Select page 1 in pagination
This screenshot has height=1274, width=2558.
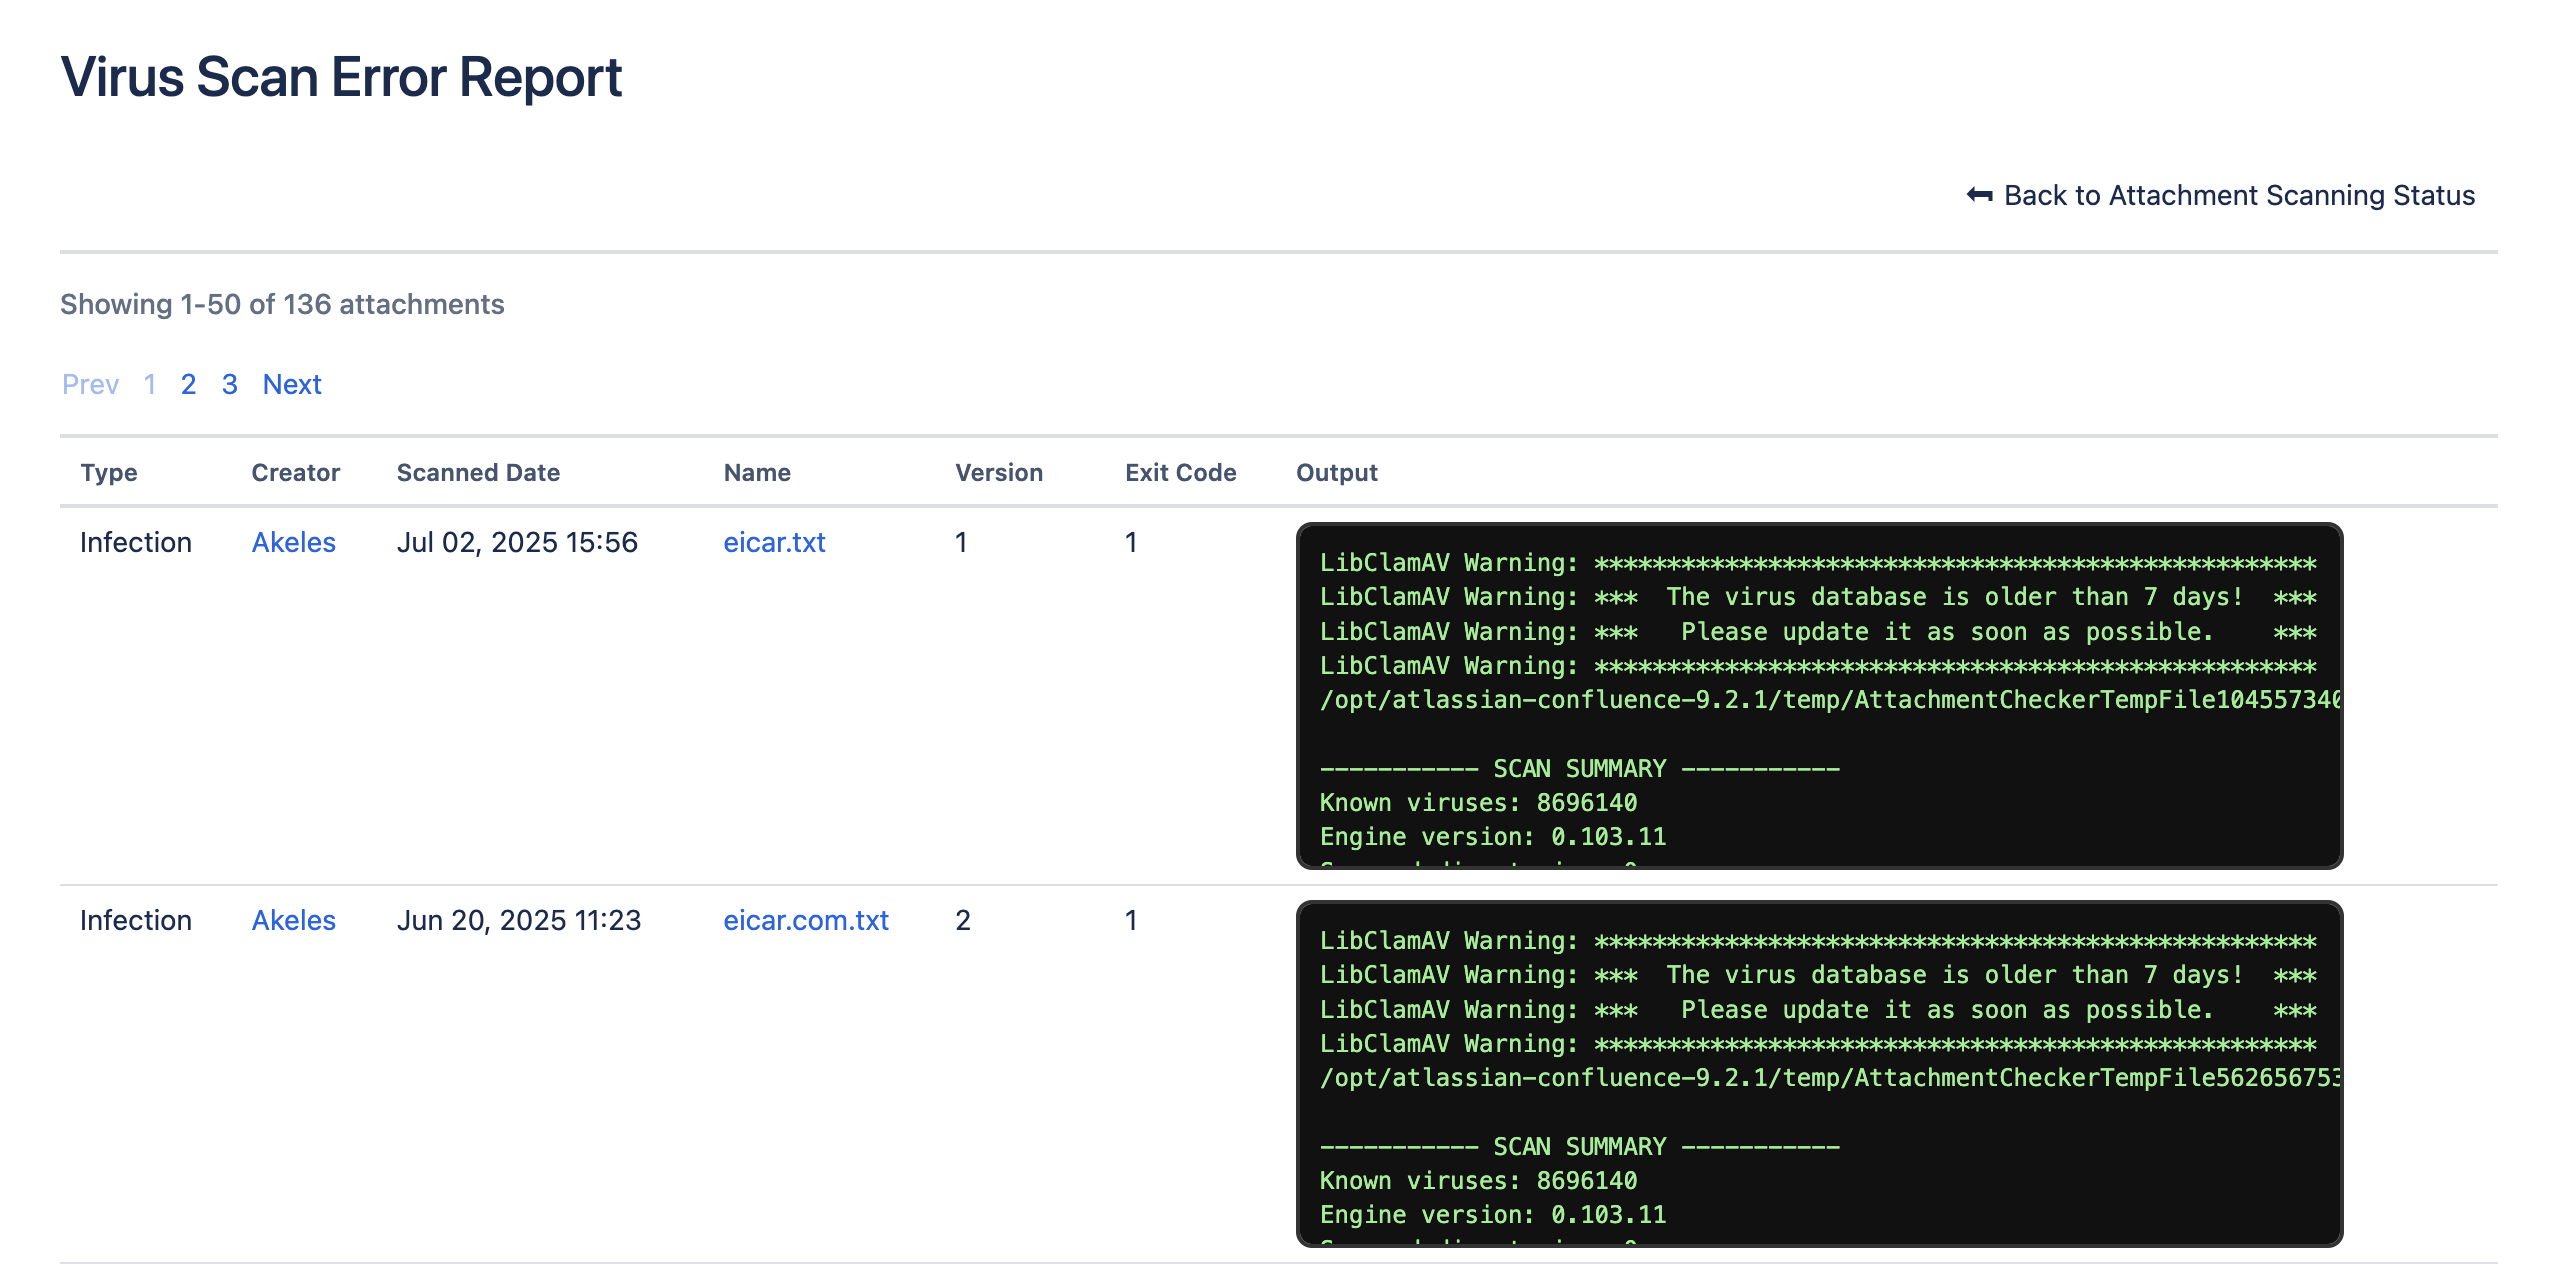pos(149,384)
